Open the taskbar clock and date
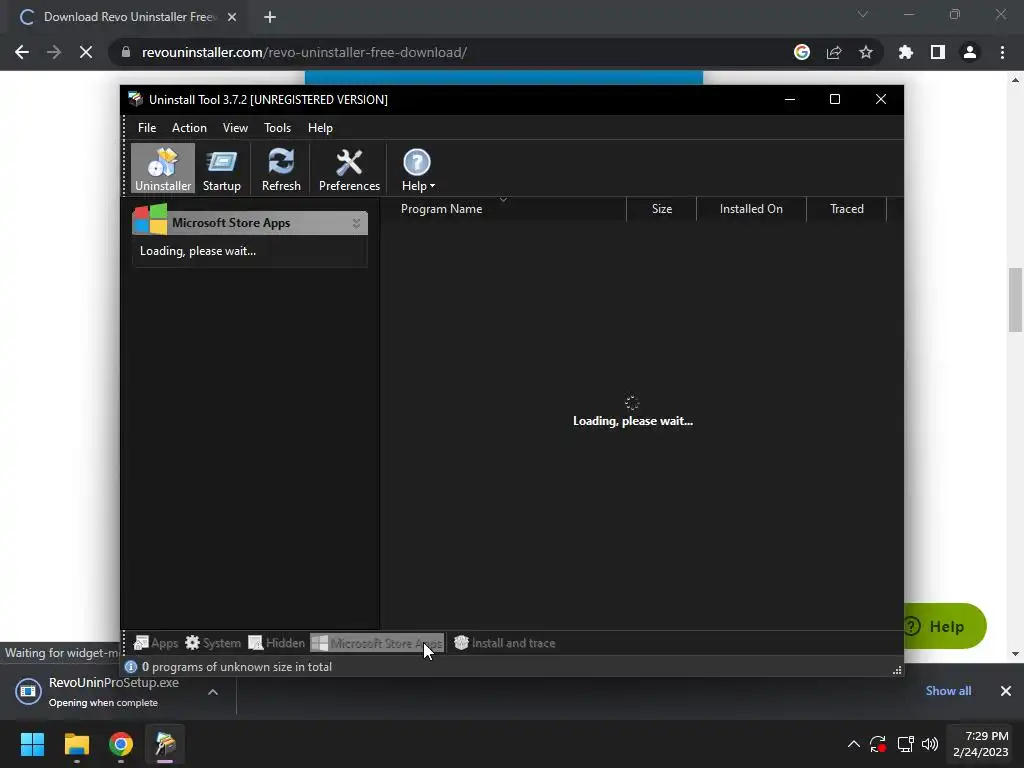This screenshot has height=768, width=1024. click(980, 744)
